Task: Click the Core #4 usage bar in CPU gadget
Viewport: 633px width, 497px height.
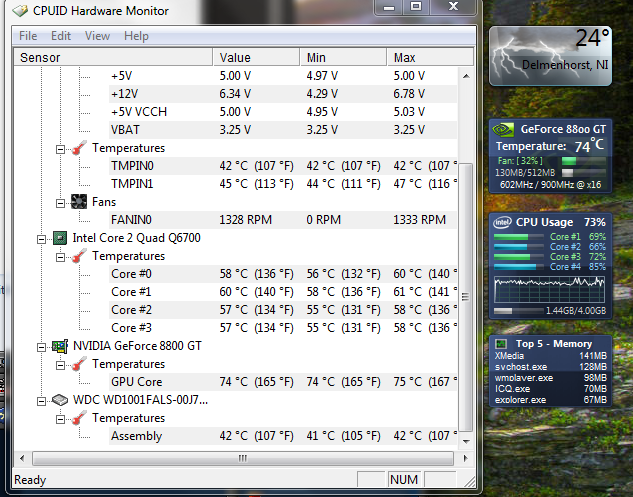Action: coord(518,267)
